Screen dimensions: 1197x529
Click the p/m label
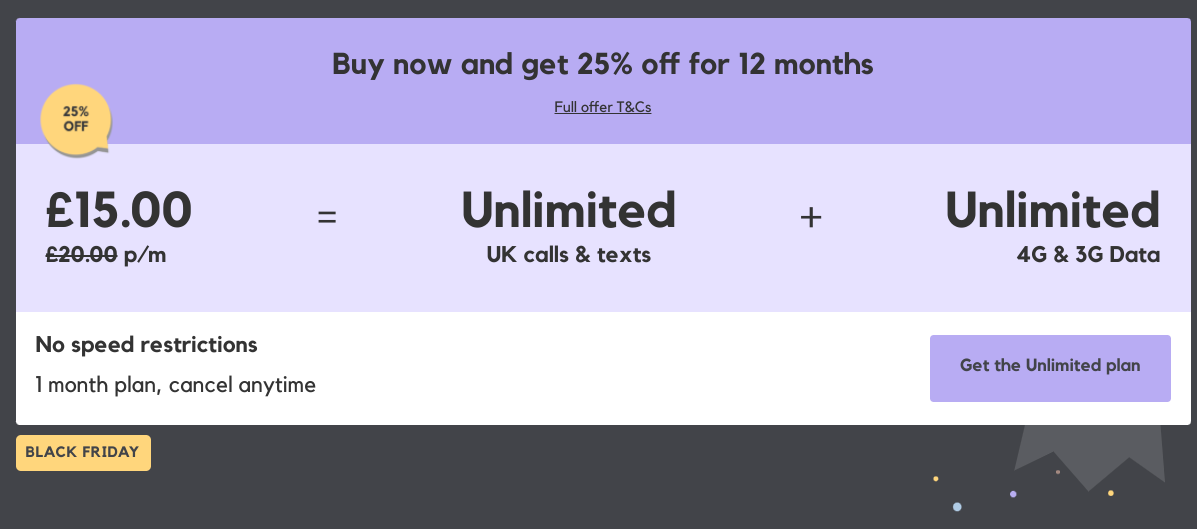(x=145, y=256)
